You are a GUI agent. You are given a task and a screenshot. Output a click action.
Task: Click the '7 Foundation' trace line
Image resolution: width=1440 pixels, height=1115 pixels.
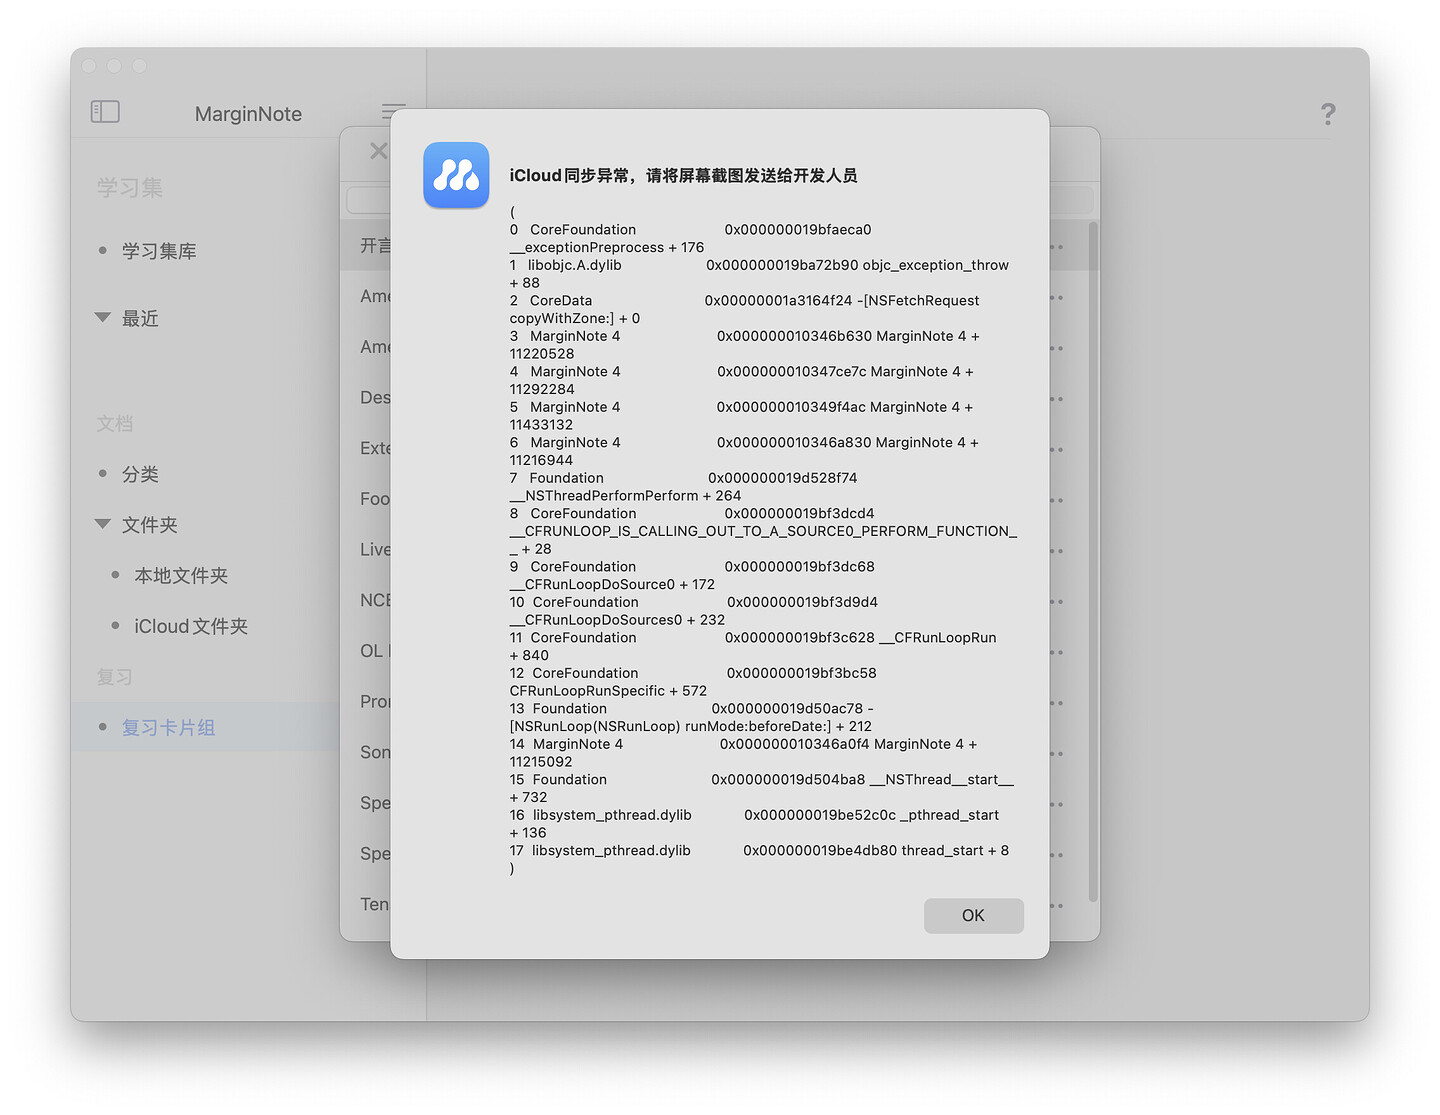(683, 478)
